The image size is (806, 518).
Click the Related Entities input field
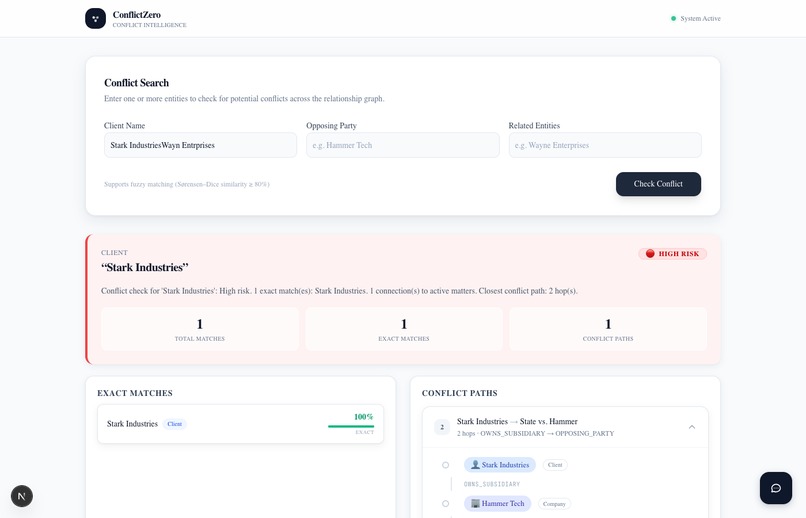click(605, 145)
